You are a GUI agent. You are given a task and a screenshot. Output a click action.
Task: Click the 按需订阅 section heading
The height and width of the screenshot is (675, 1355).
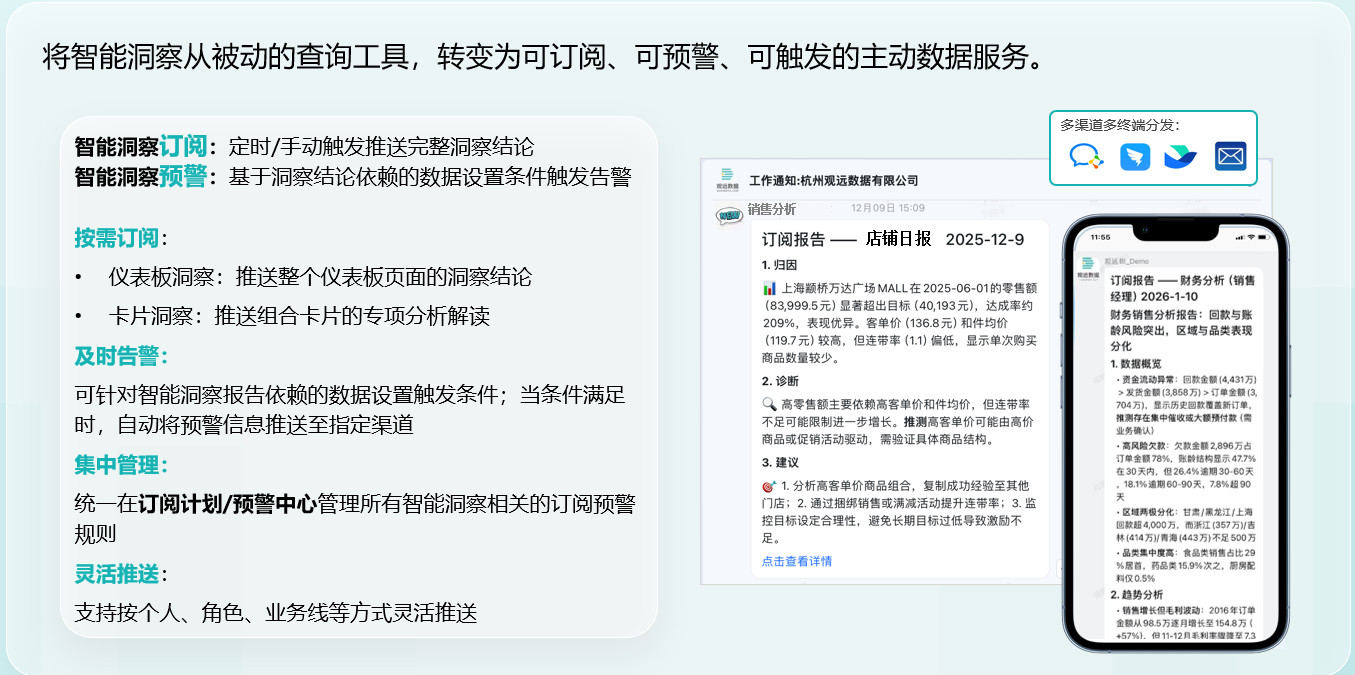tap(116, 238)
